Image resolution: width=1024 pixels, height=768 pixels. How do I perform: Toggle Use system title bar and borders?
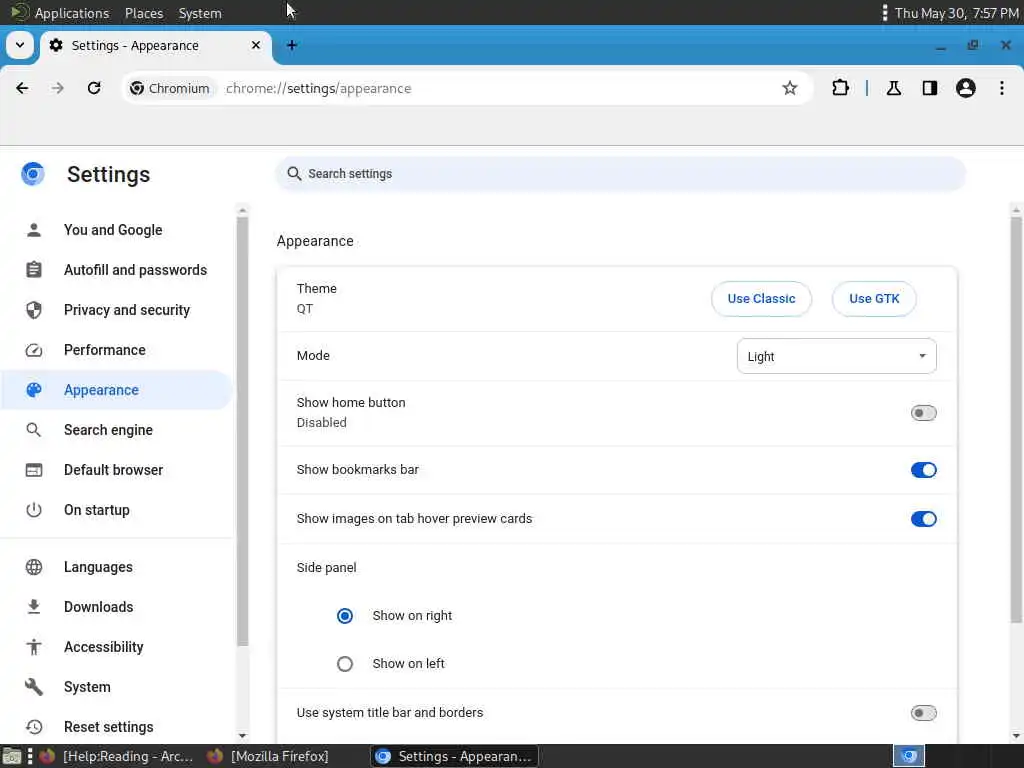coord(923,712)
